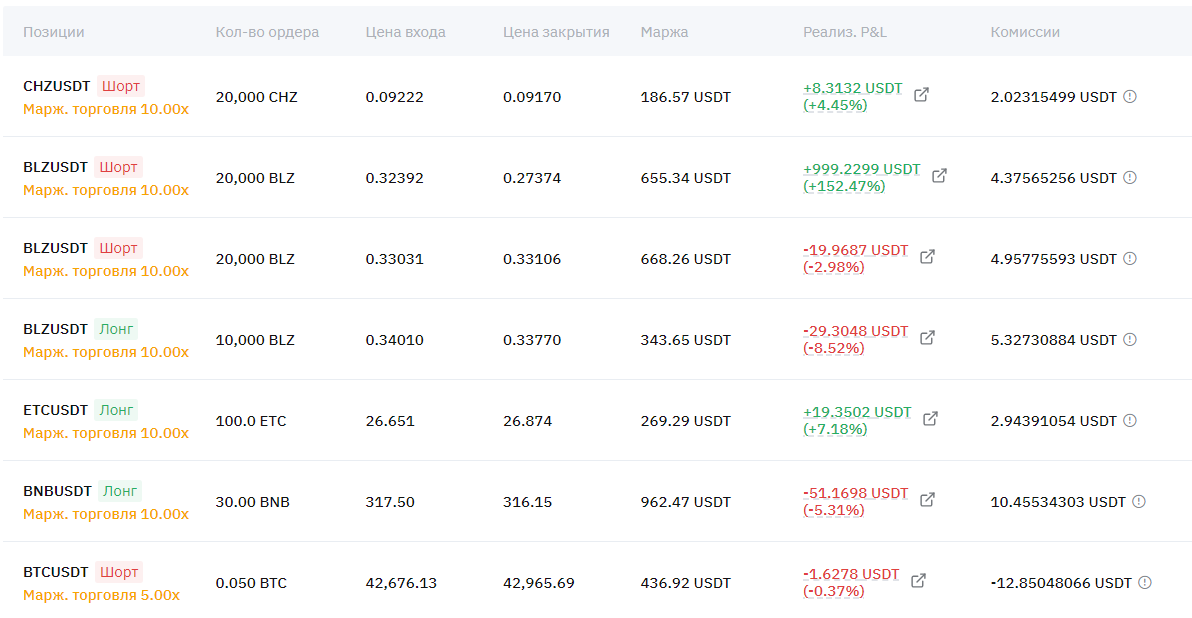The height and width of the screenshot is (618, 1192).
Task: Open share icon beside -51.1698 USDT P&L
Action: pos(927,499)
